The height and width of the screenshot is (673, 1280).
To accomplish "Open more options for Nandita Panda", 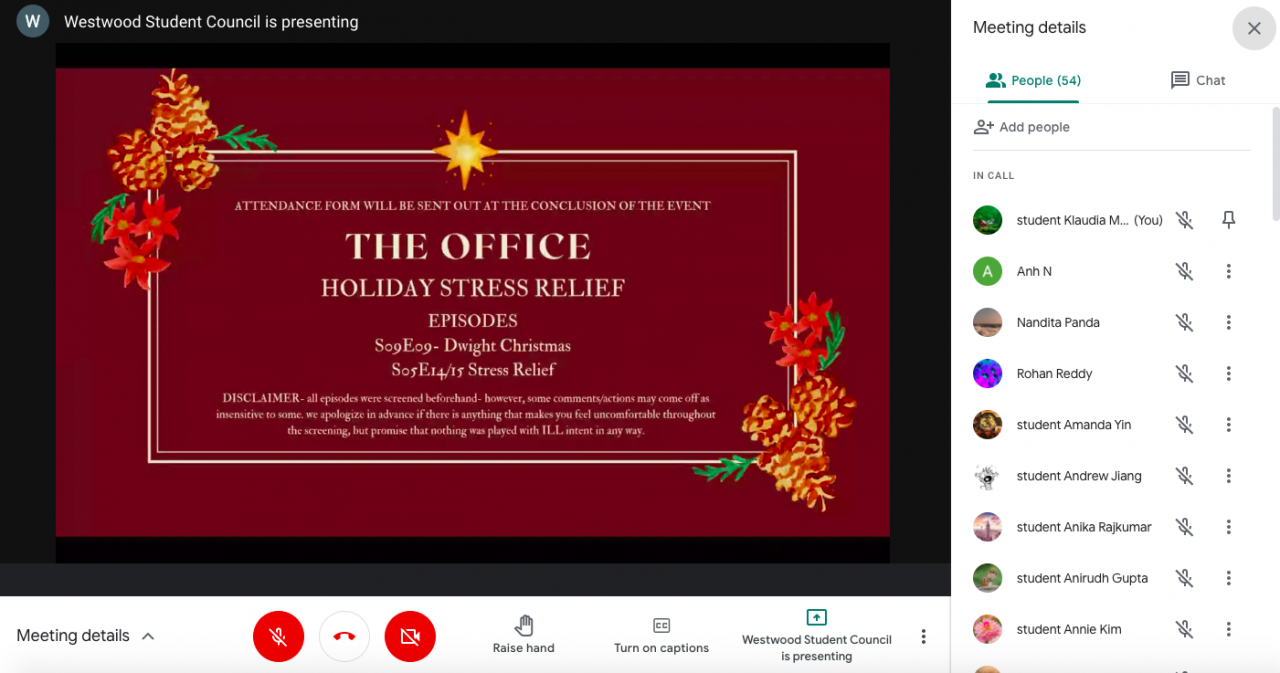I will click(1229, 322).
